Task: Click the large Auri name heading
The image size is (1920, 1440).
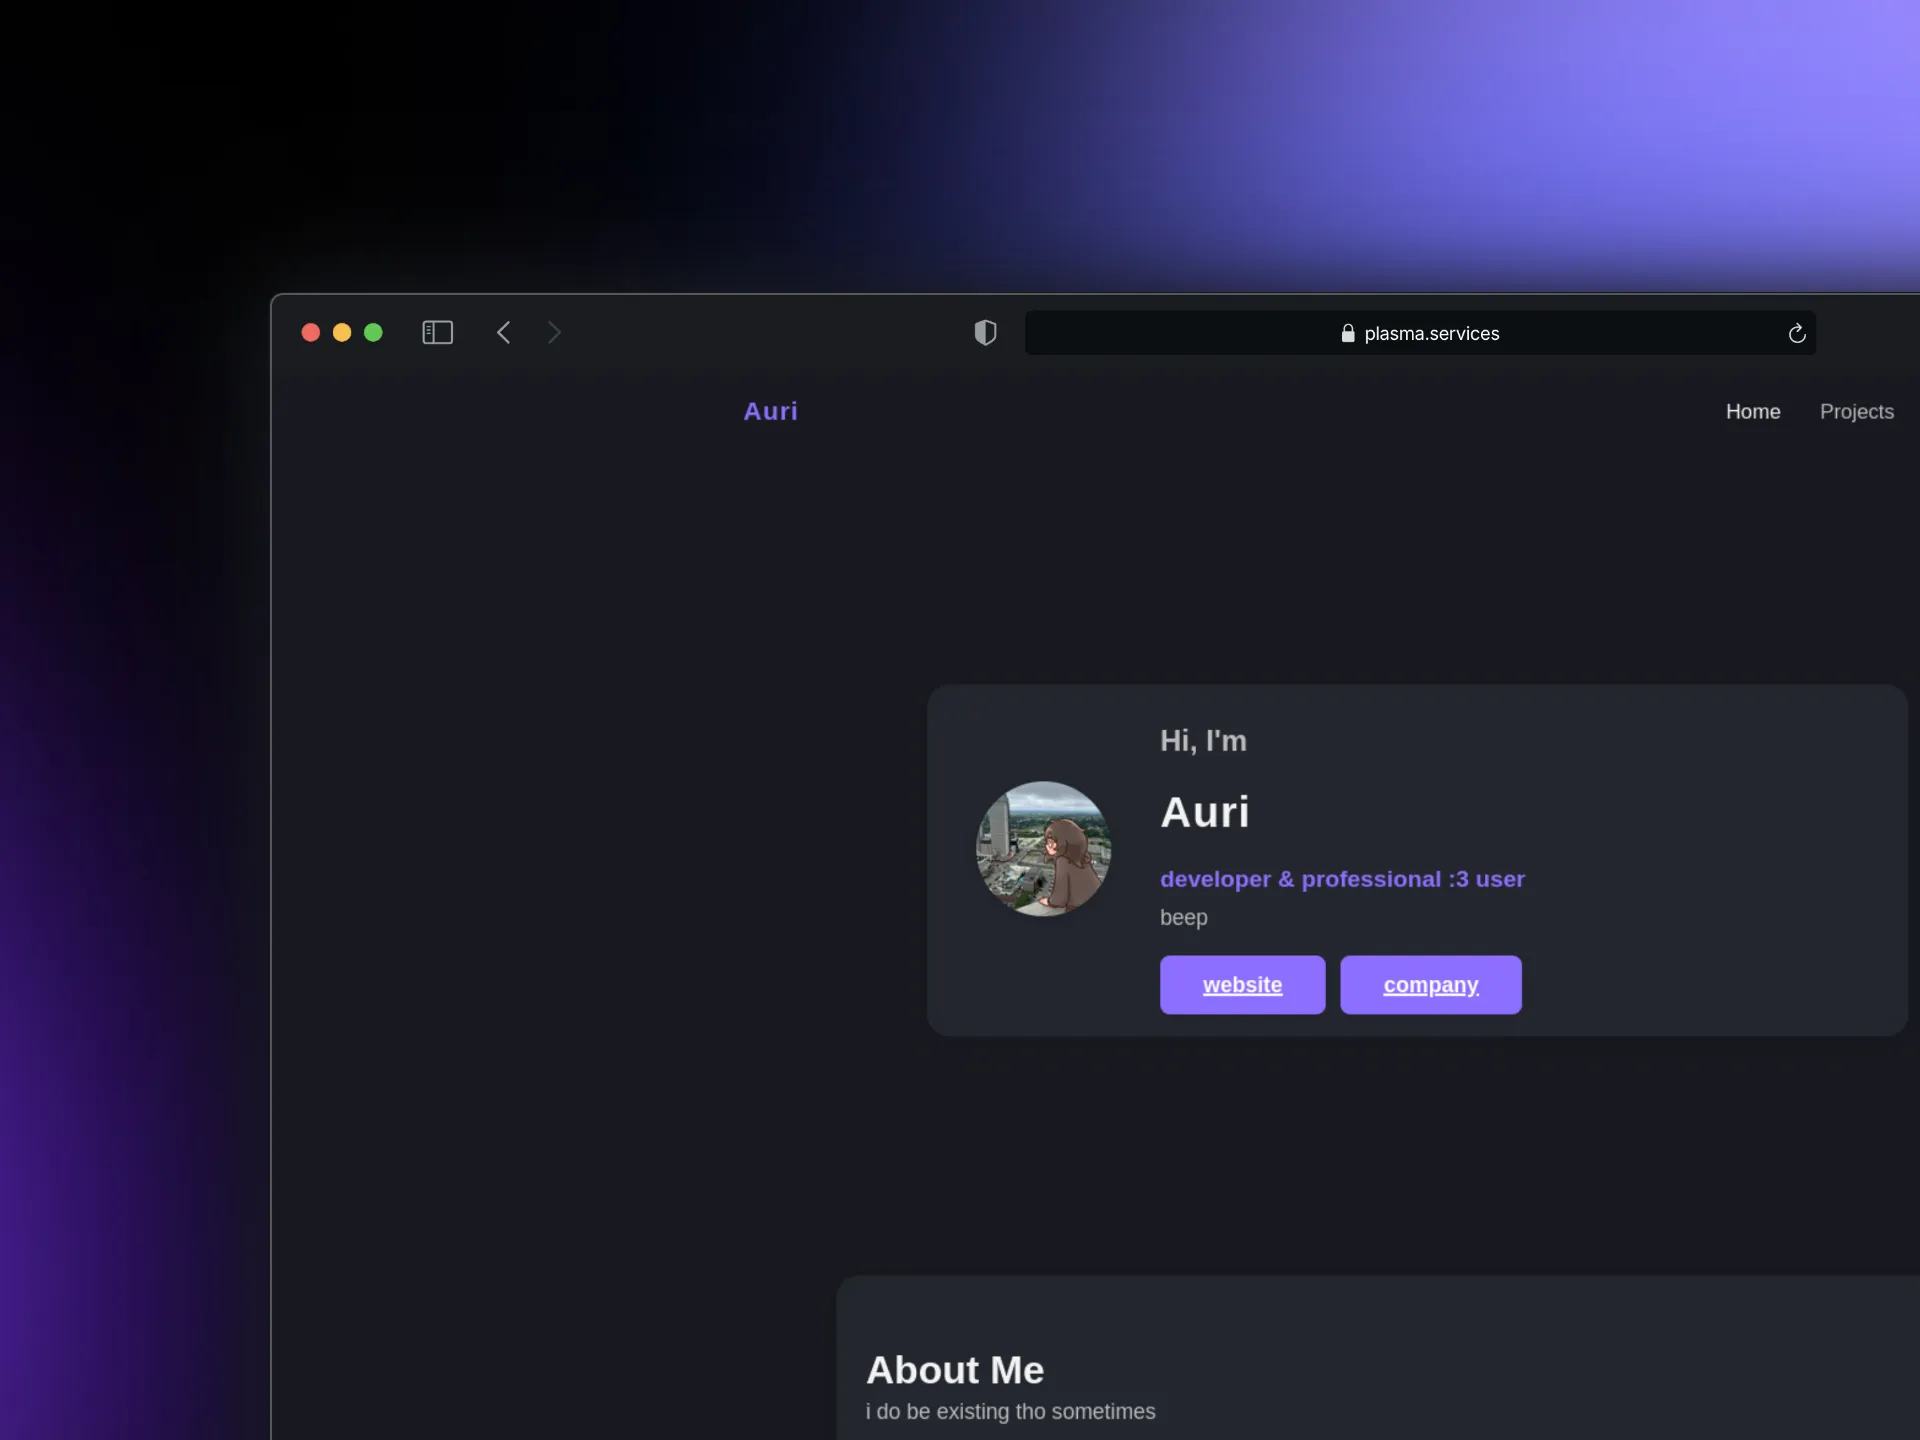Action: (x=1204, y=811)
